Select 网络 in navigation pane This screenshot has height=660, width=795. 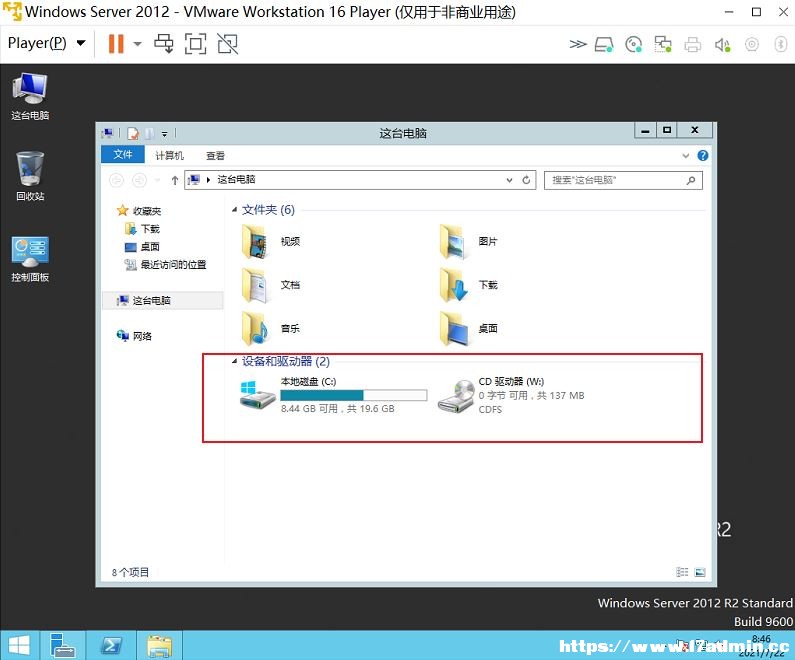(134, 336)
